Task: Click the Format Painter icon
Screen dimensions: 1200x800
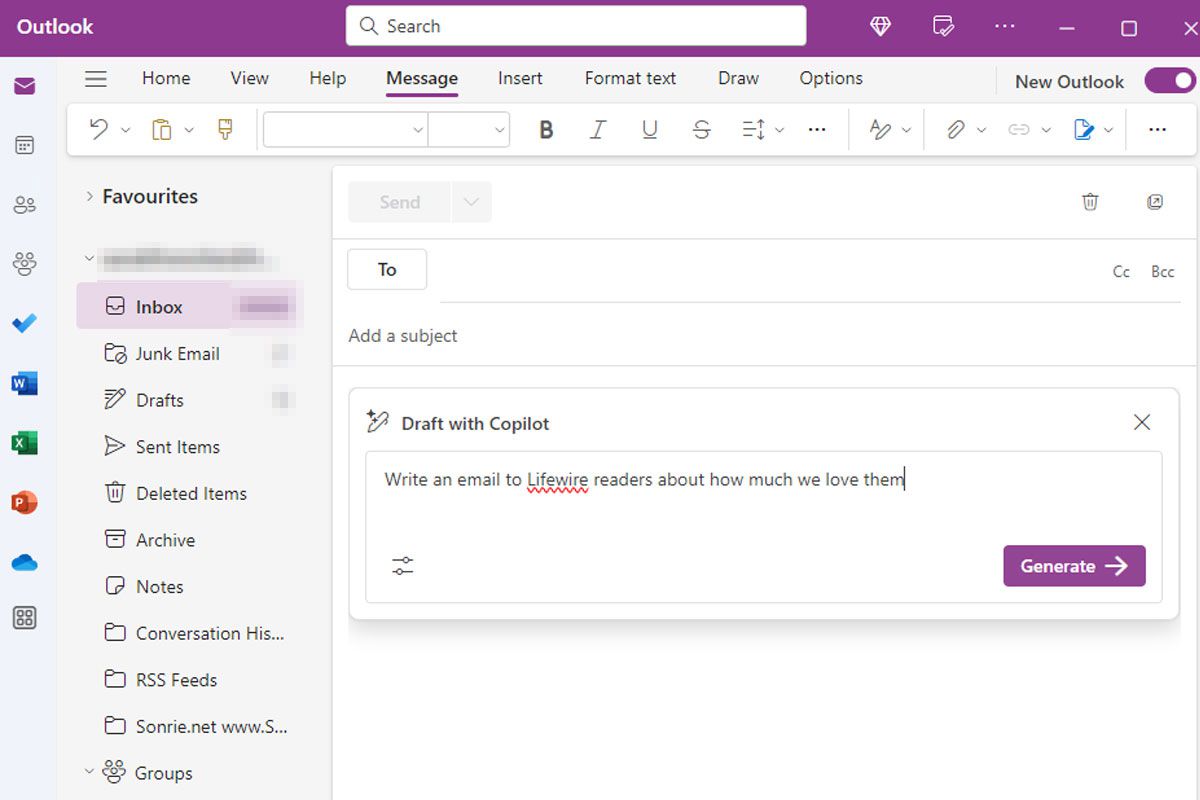Action: [225, 130]
